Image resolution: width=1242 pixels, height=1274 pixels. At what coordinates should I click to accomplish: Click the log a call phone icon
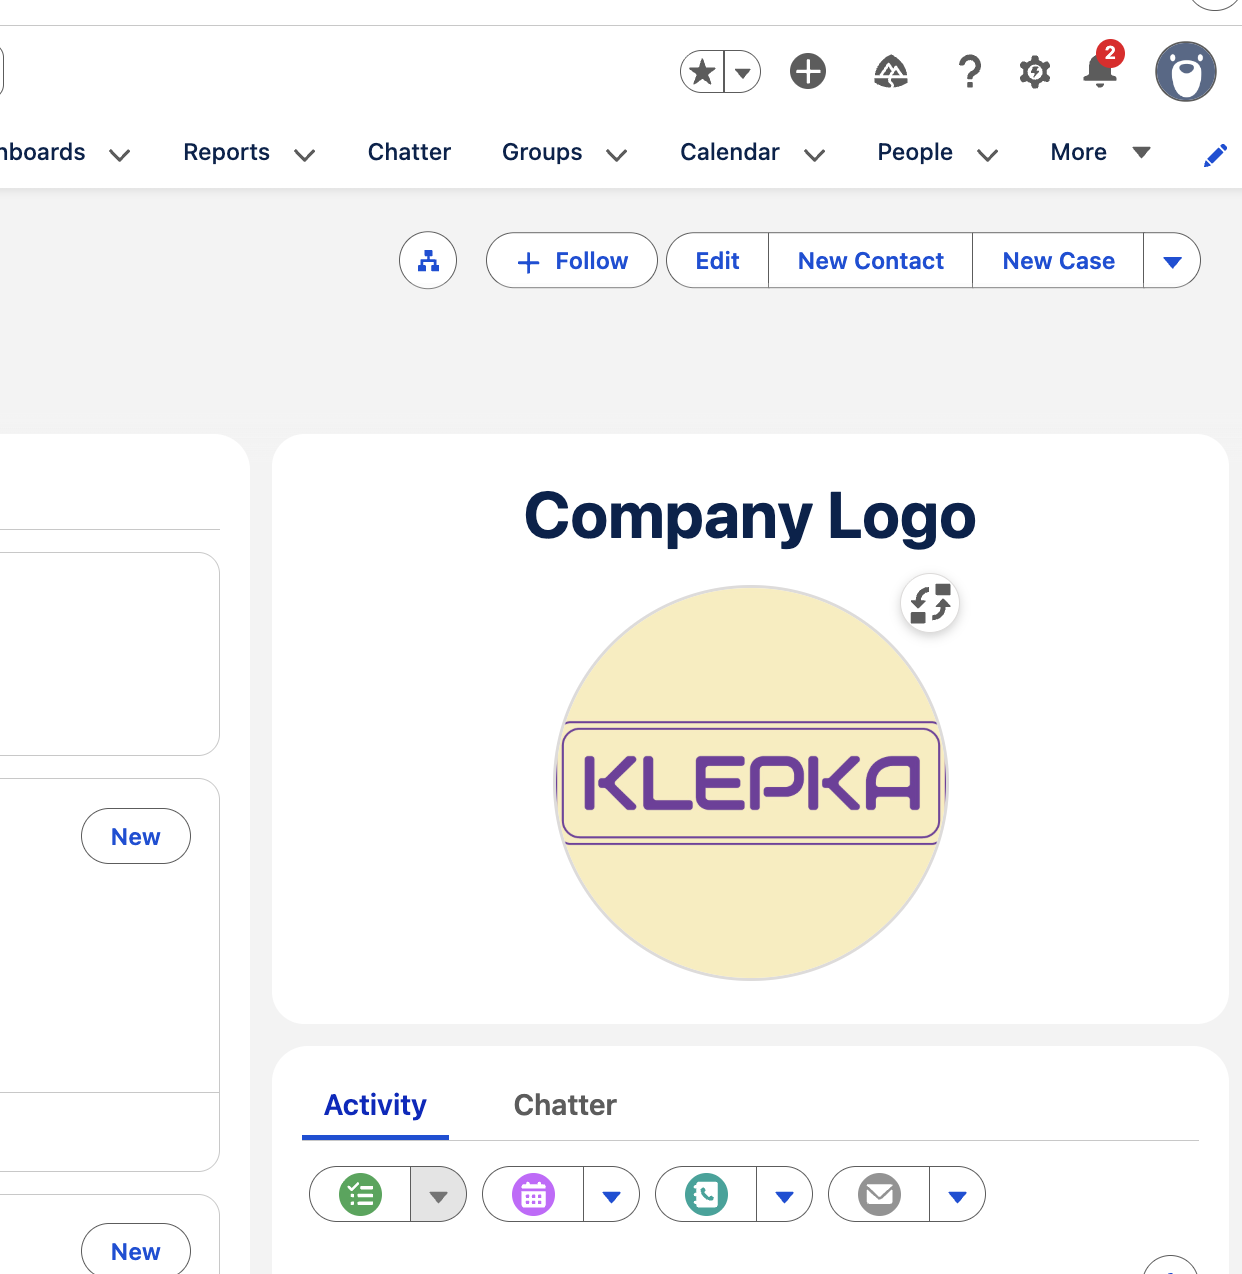(706, 1195)
